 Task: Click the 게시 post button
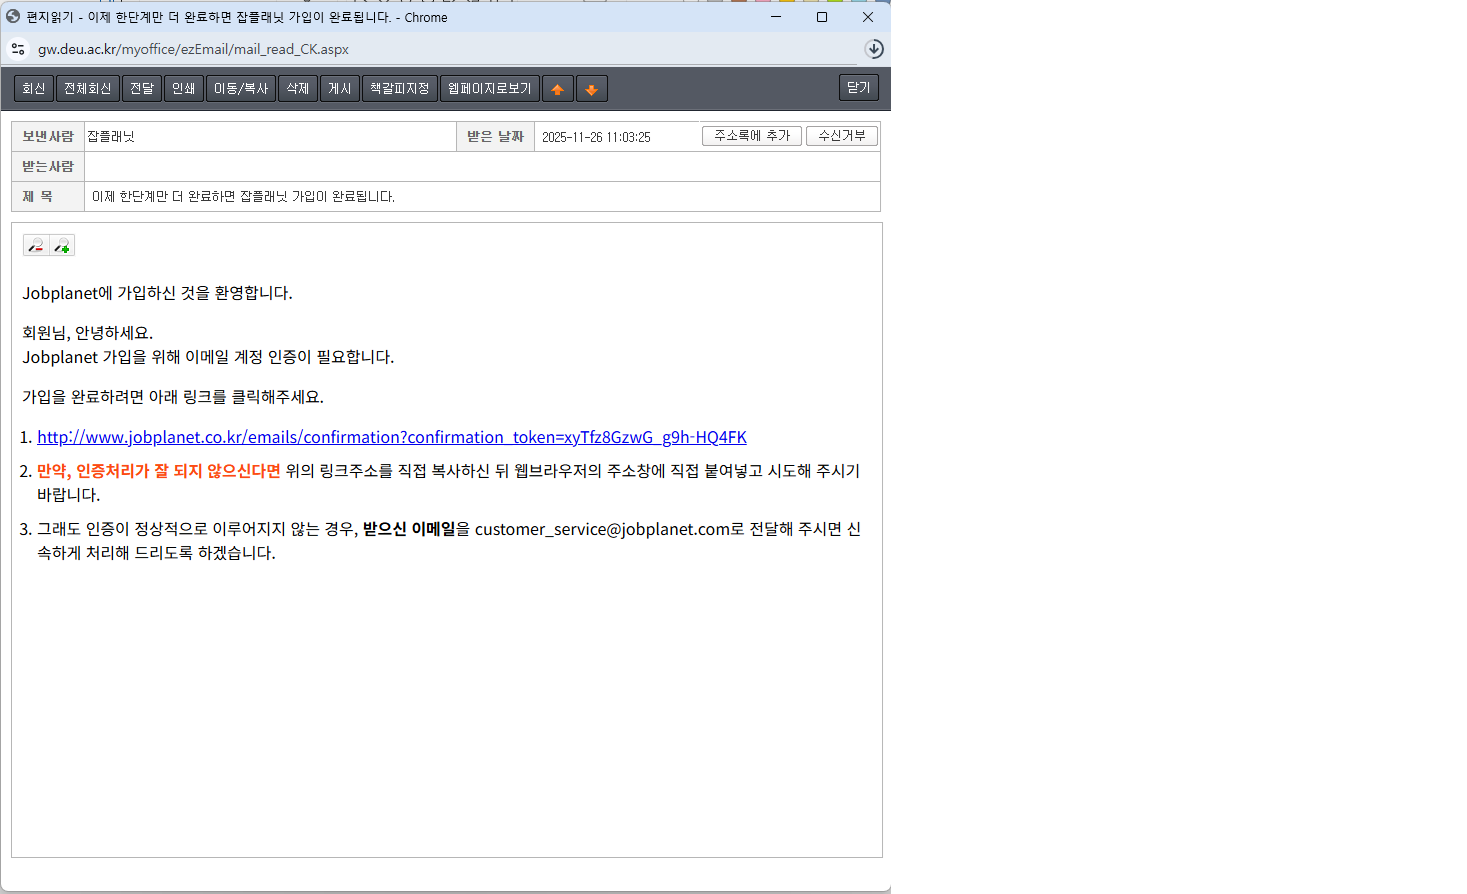point(340,89)
